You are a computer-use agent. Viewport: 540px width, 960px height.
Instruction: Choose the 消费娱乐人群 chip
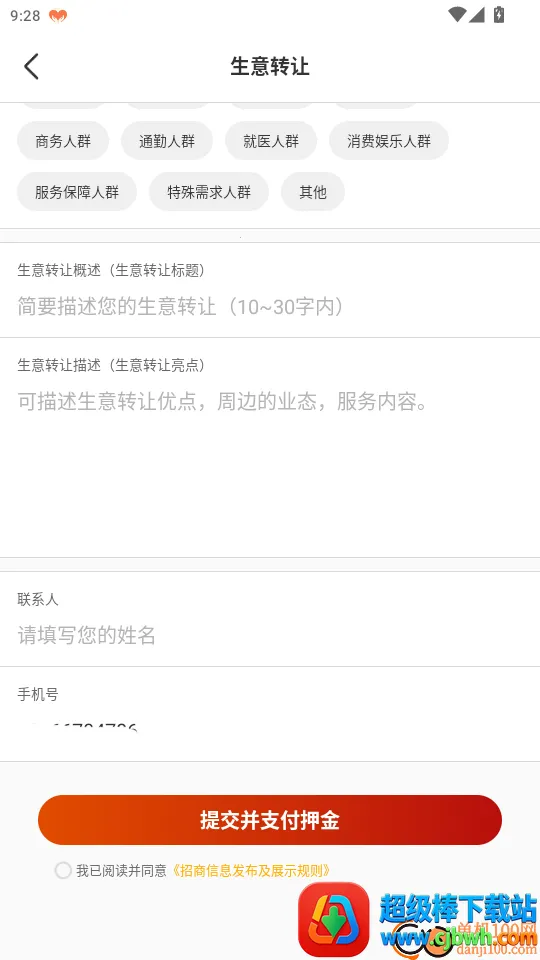pyautogui.click(x=389, y=141)
